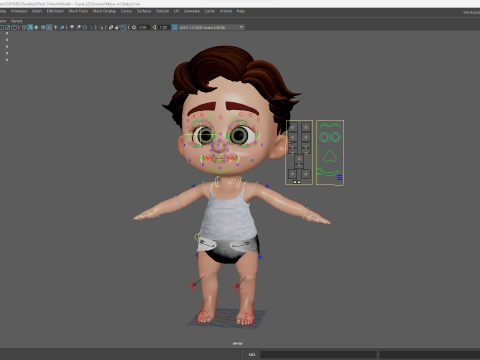Viewport: 480px width, 360px height.
Task: Click the safe title toolbar icon
Action: (14, 27)
